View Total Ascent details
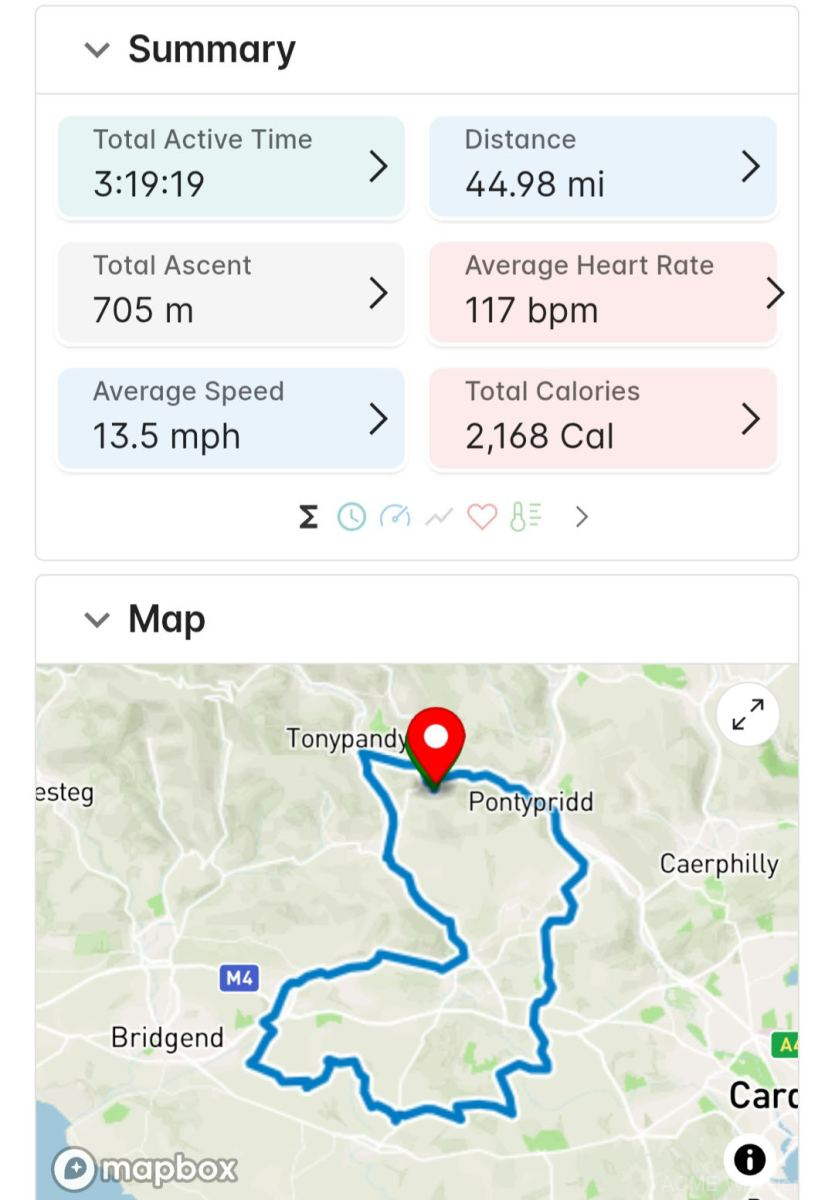Screen dimensions: 825x1200 [231, 293]
